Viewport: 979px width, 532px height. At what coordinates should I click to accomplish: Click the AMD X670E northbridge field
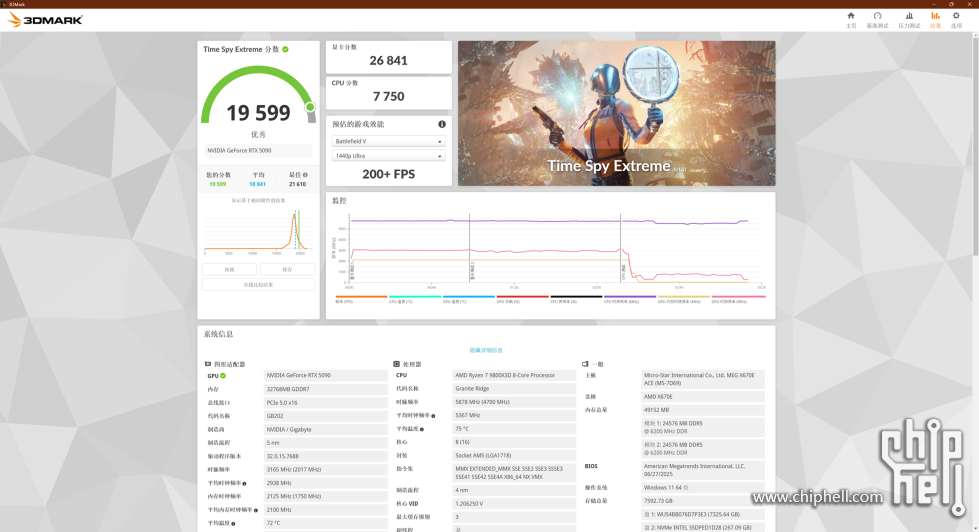703,397
